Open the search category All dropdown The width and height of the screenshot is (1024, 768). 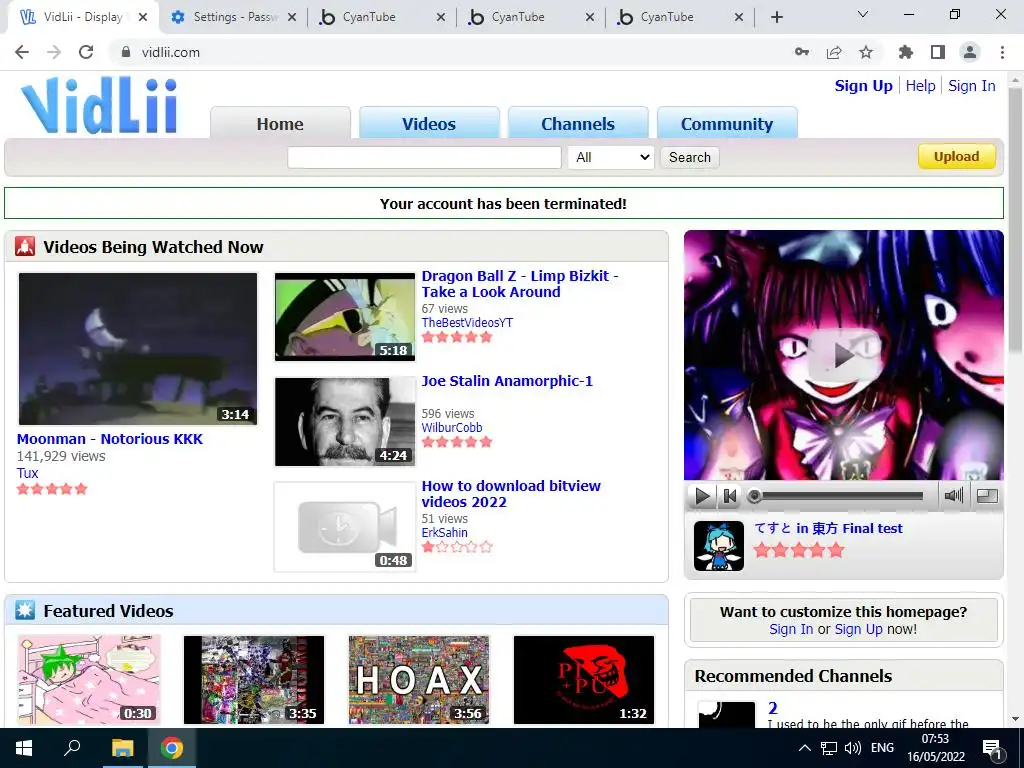611,157
